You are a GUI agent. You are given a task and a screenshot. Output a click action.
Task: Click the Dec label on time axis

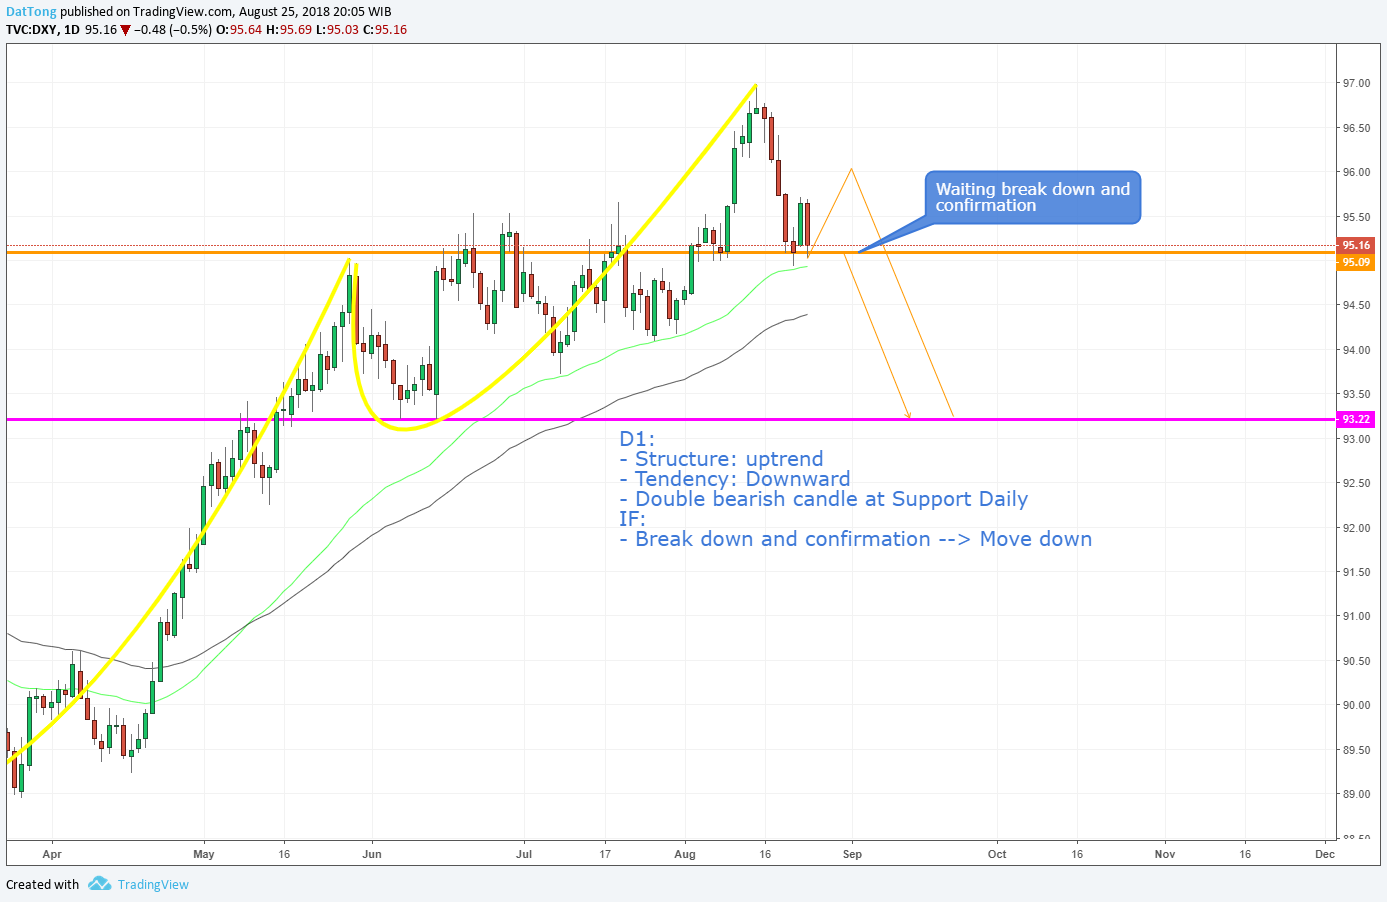pos(1325,854)
